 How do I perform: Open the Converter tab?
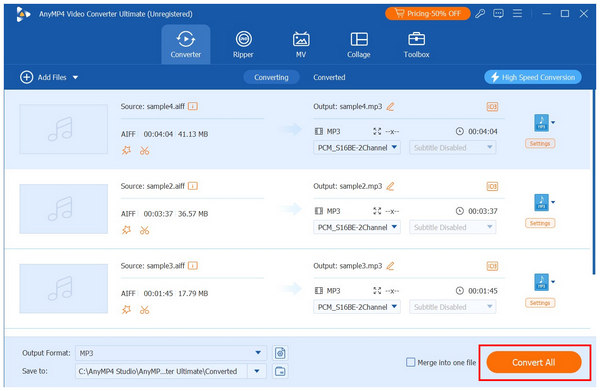[186, 44]
